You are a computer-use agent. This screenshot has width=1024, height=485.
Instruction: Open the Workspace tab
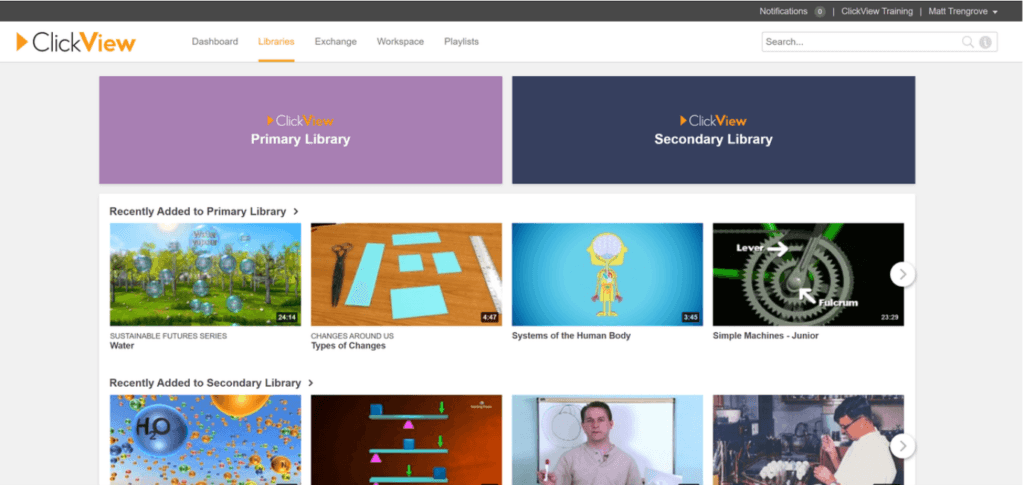pyautogui.click(x=400, y=42)
